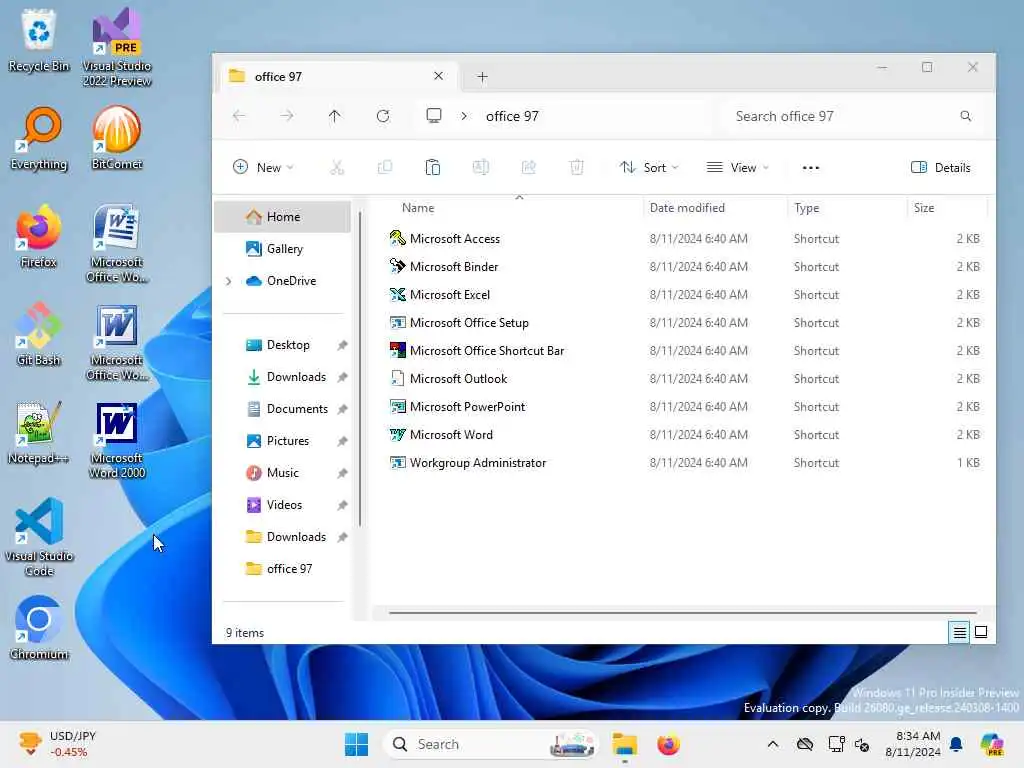This screenshot has width=1024, height=768.
Task: Refresh the office 97 folder
Action: point(383,116)
